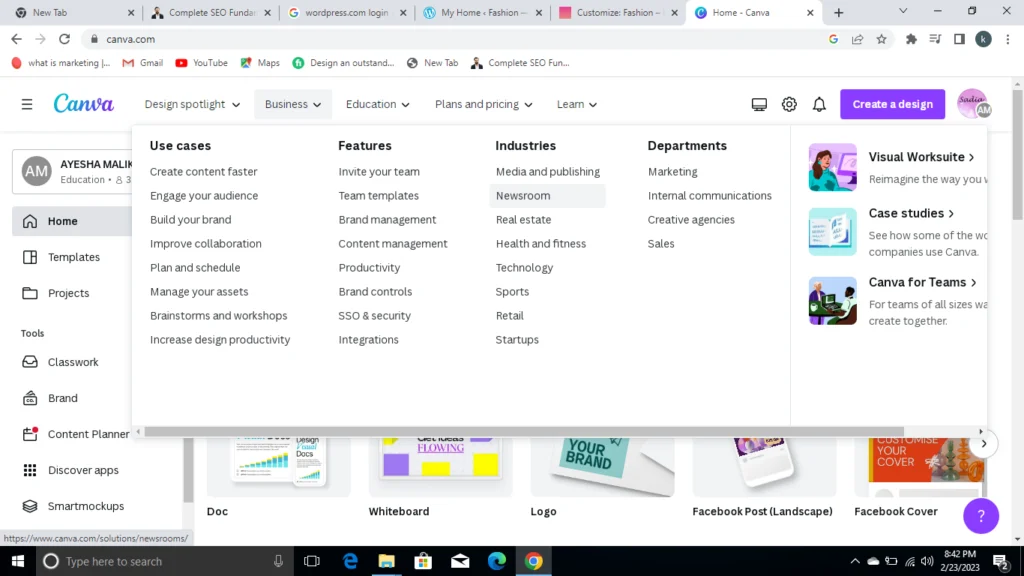This screenshot has width=1024, height=576.
Task: Click the desktop app monitor icon
Action: coord(759,104)
